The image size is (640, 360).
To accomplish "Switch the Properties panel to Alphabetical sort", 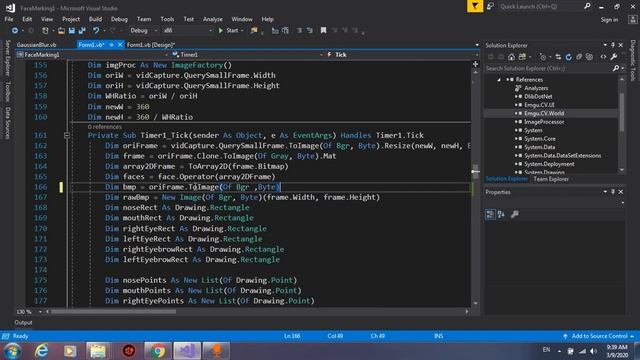I will click(x=501, y=214).
